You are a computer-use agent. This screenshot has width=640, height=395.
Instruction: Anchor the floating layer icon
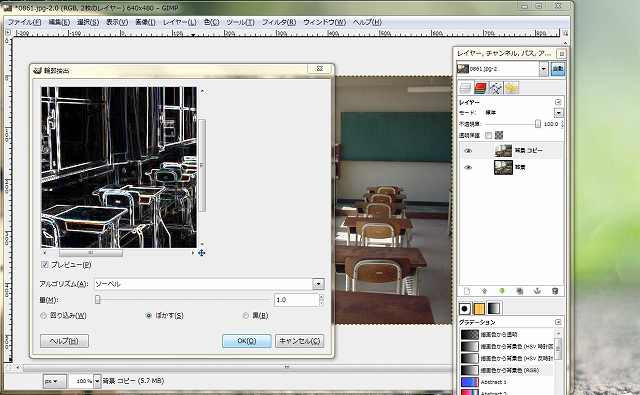pyautogui.click(x=537, y=291)
